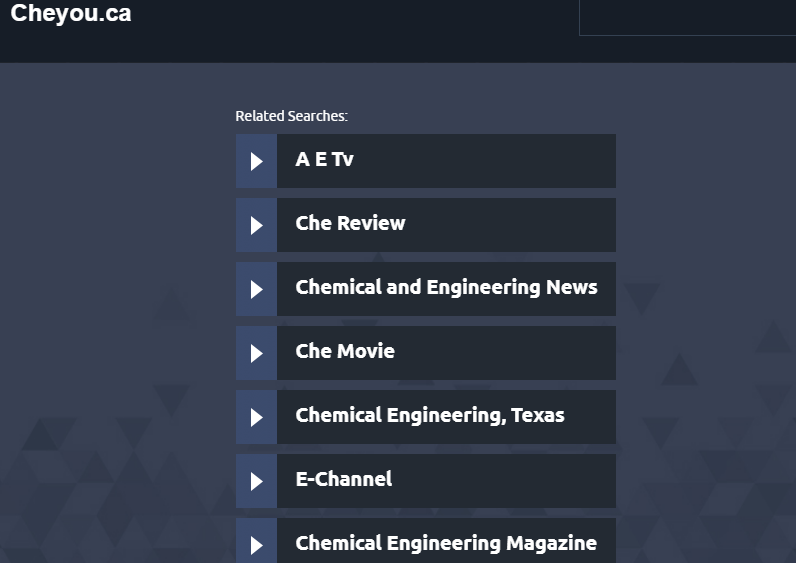Open the Che Review search link
Viewport: 796px width, 563px height.
coord(350,224)
